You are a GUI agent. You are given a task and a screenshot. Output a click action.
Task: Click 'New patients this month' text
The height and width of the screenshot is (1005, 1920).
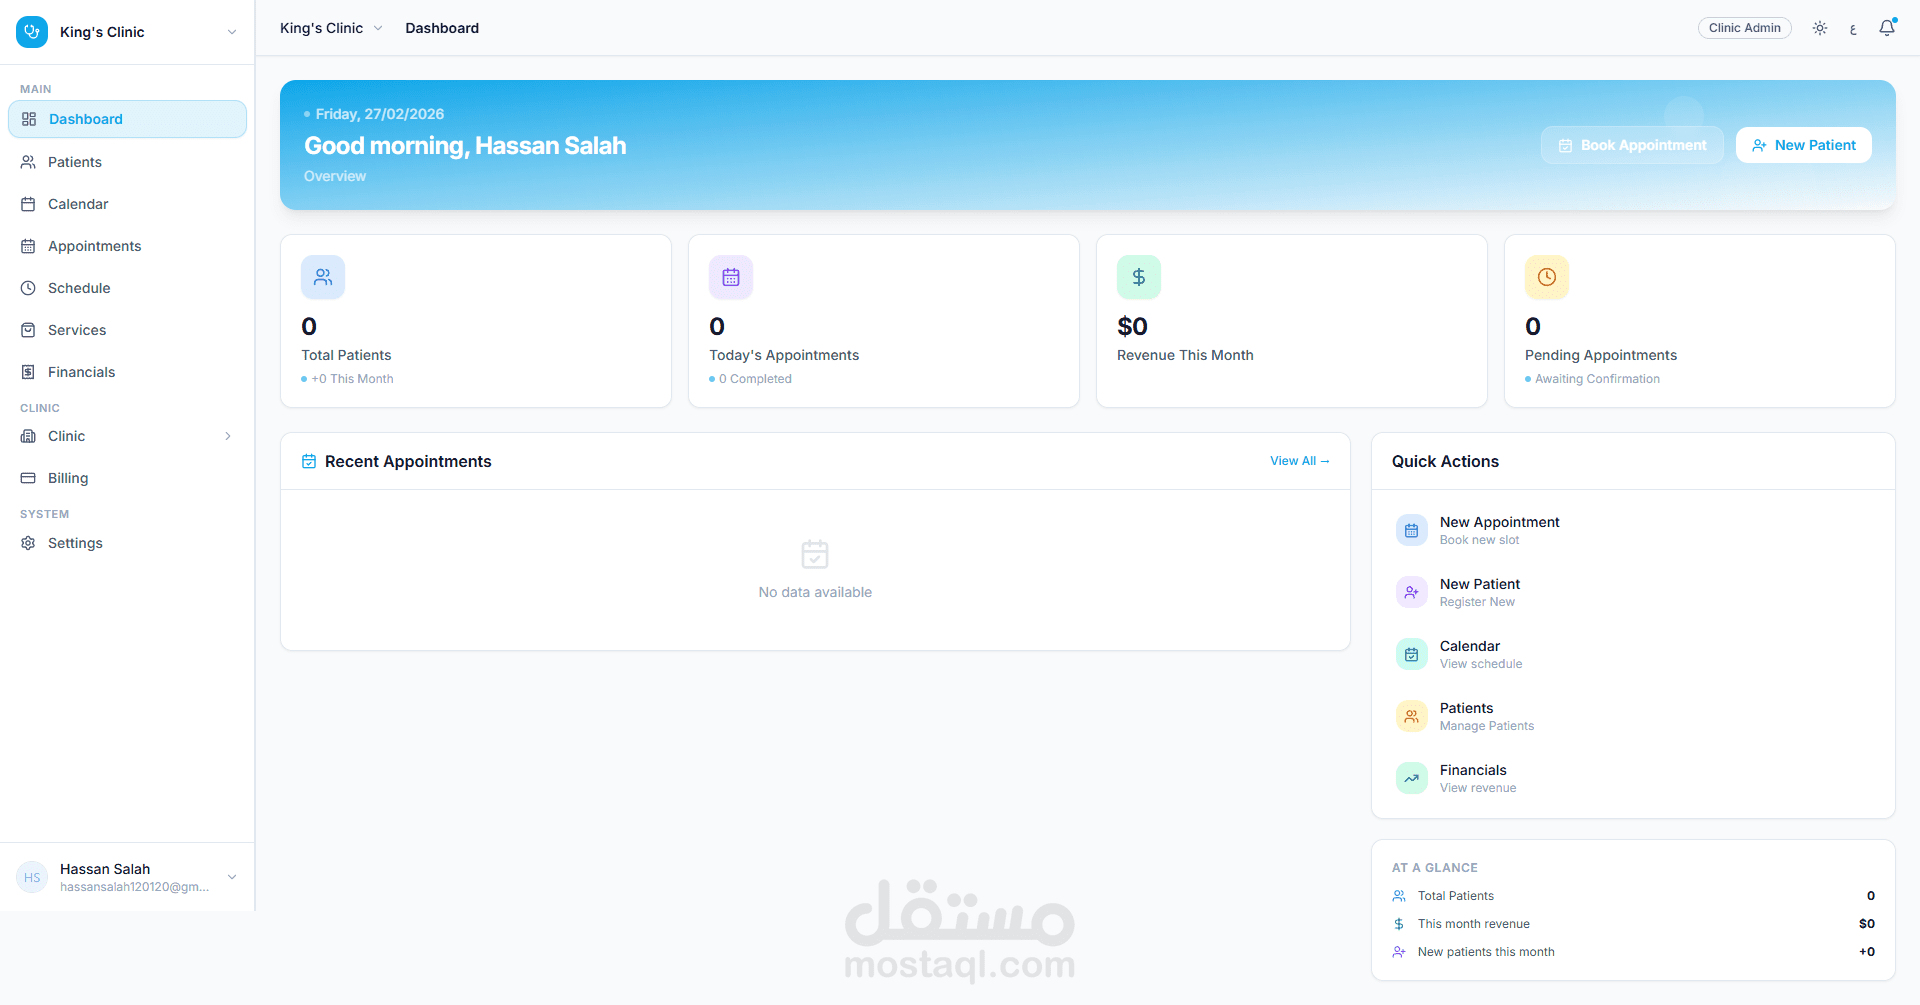tap(1486, 952)
